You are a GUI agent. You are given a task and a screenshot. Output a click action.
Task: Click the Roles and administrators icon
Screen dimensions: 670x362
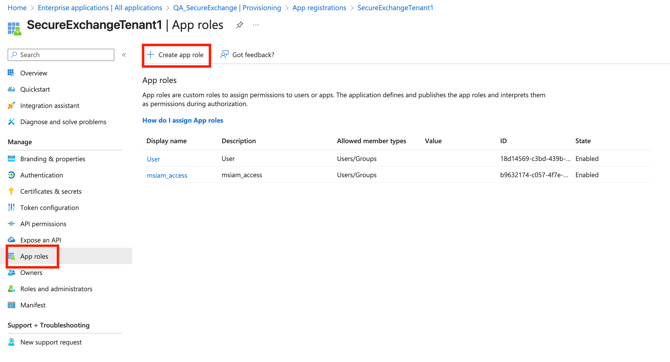(11, 289)
